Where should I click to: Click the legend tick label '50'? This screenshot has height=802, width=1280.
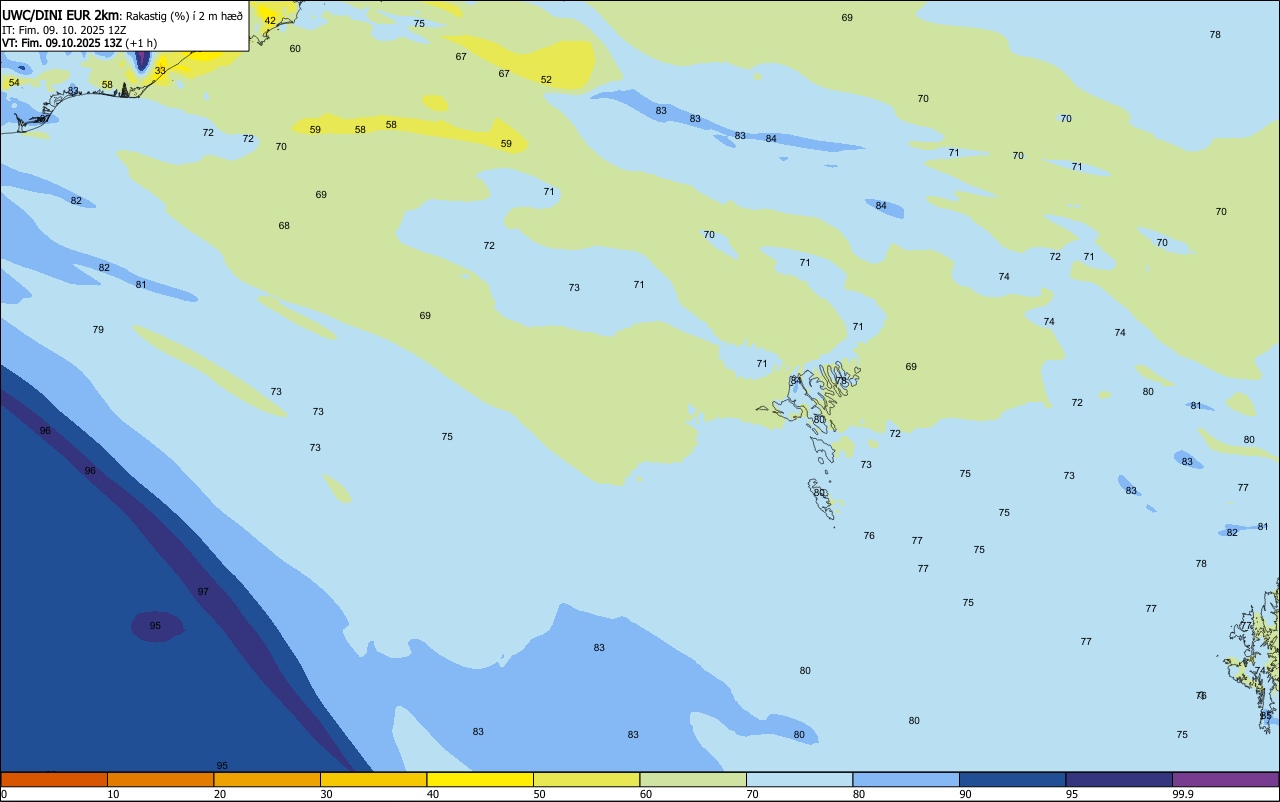click(x=539, y=794)
